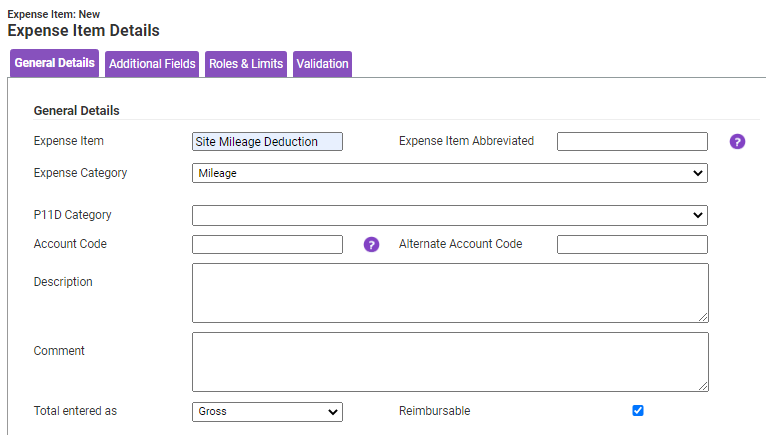Screen dimensions: 766x435
Task: Click the Expense Item Details heading
Action: [83, 31]
